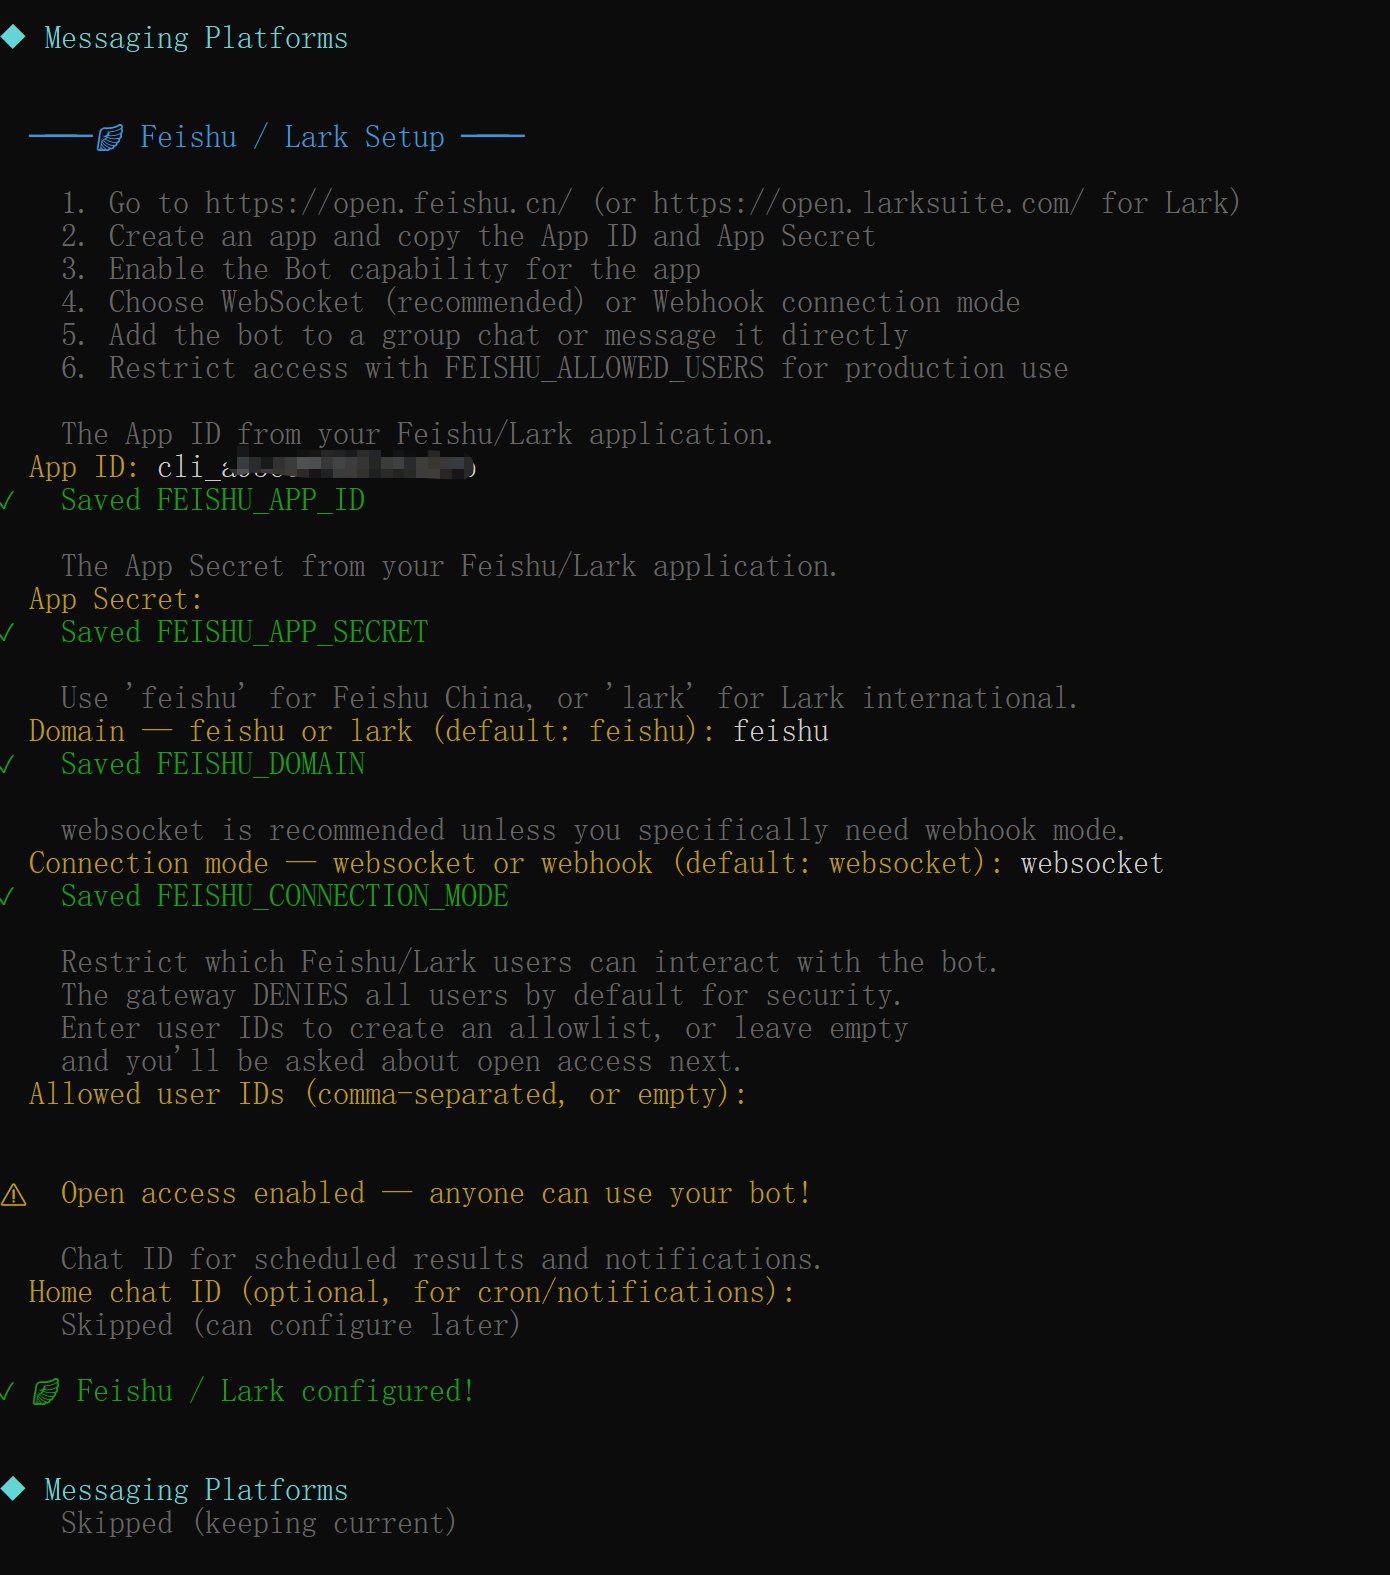Click the checkmark next to Saved FEISHU_DOMAIN
1390x1575 pixels.
point(7,764)
